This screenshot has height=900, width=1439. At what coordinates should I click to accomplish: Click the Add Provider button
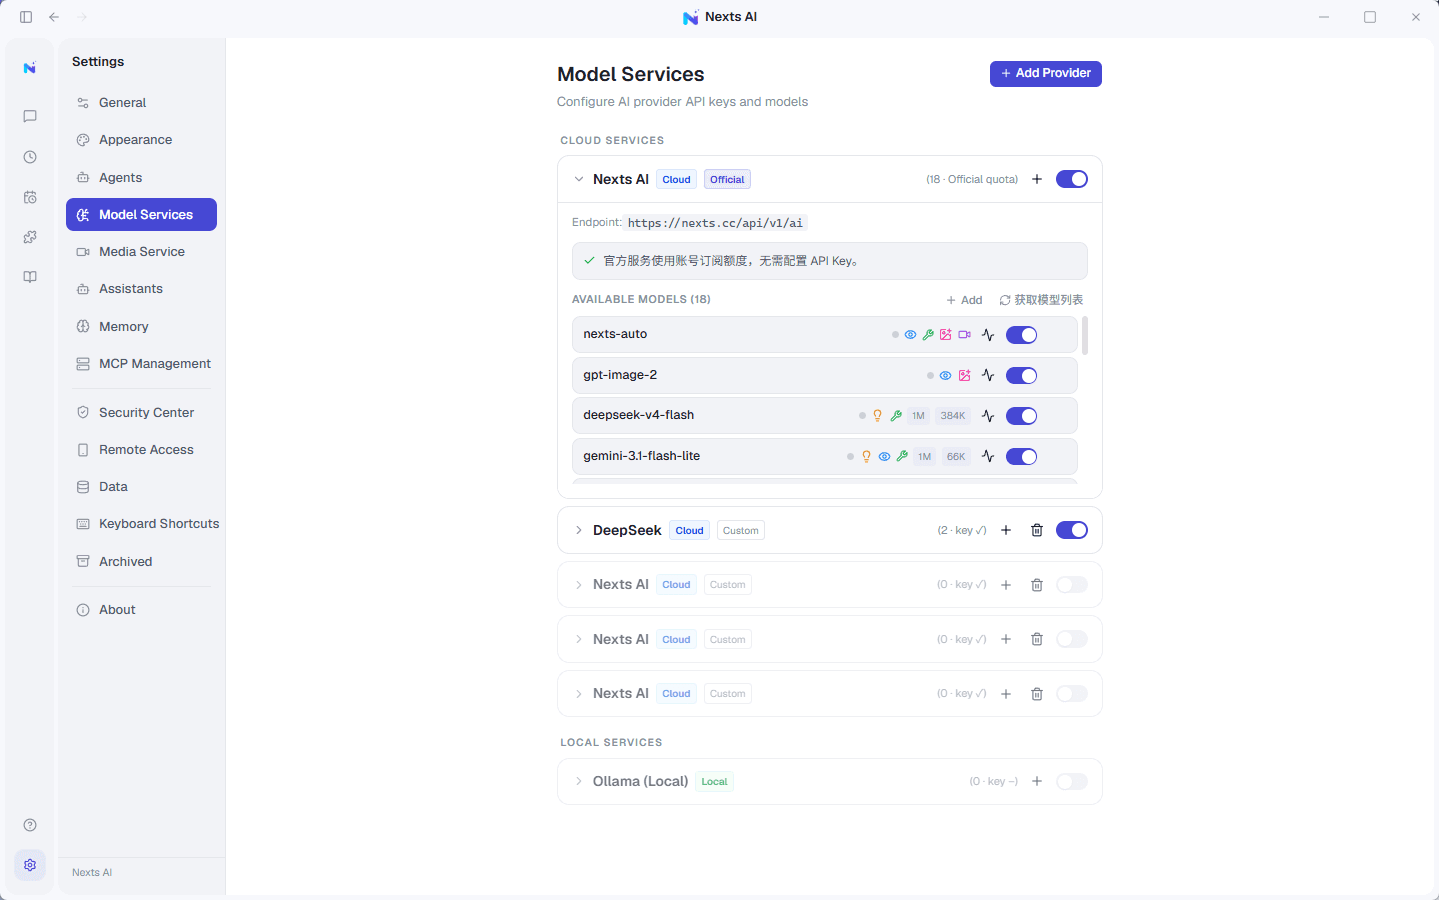click(1046, 74)
